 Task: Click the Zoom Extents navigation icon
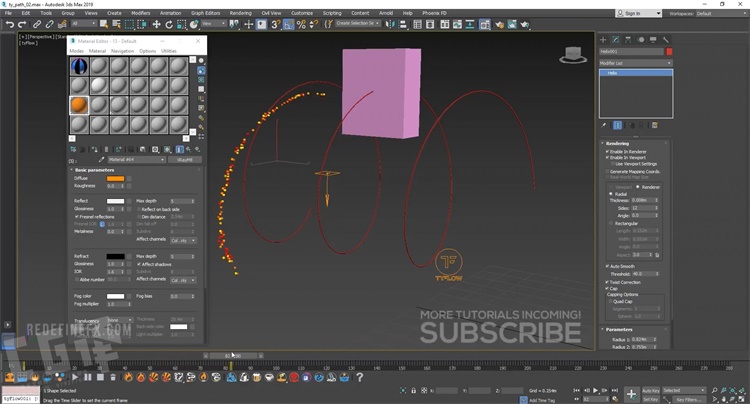tap(732, 391)
